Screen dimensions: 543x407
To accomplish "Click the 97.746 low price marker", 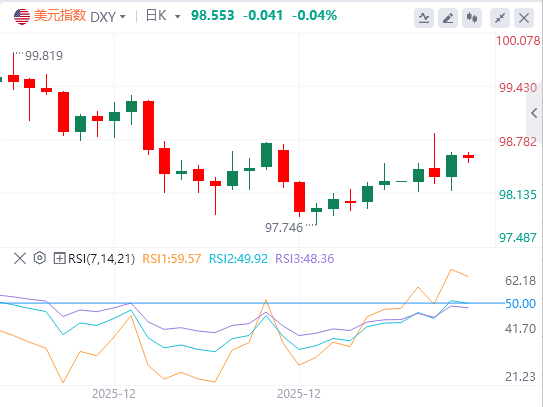I will tap(284, 228).
